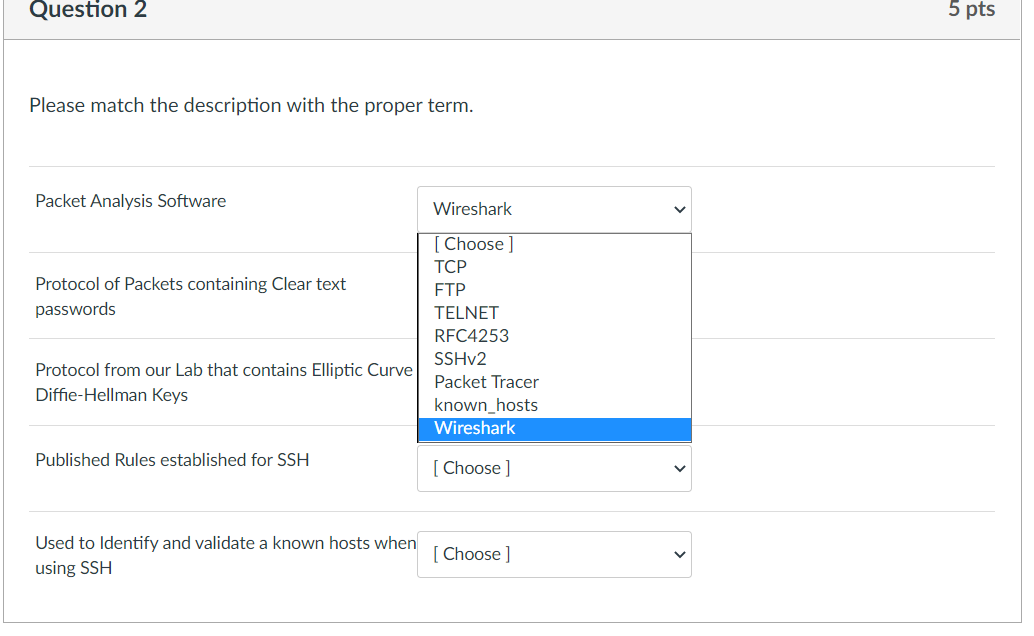Image resolution: width=1034 pixels, height=636 pixels.
Task: Select highlighted Wireshark option in list
Action: [475, 428]
